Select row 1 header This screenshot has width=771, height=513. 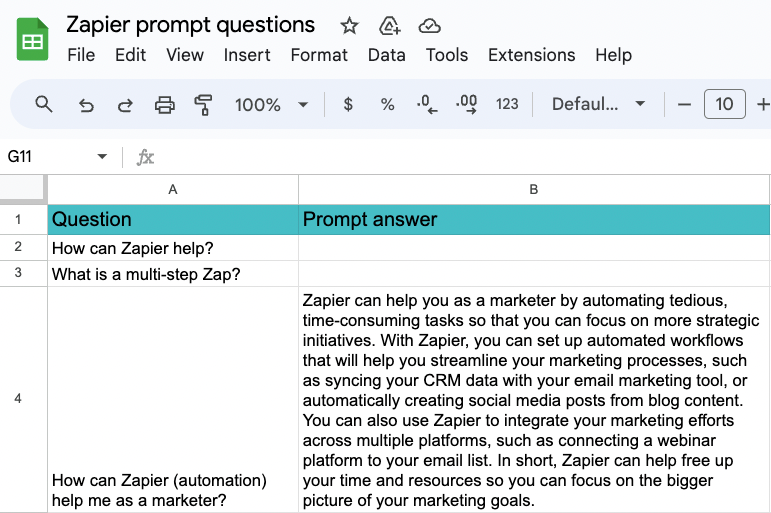click(23, 219)
